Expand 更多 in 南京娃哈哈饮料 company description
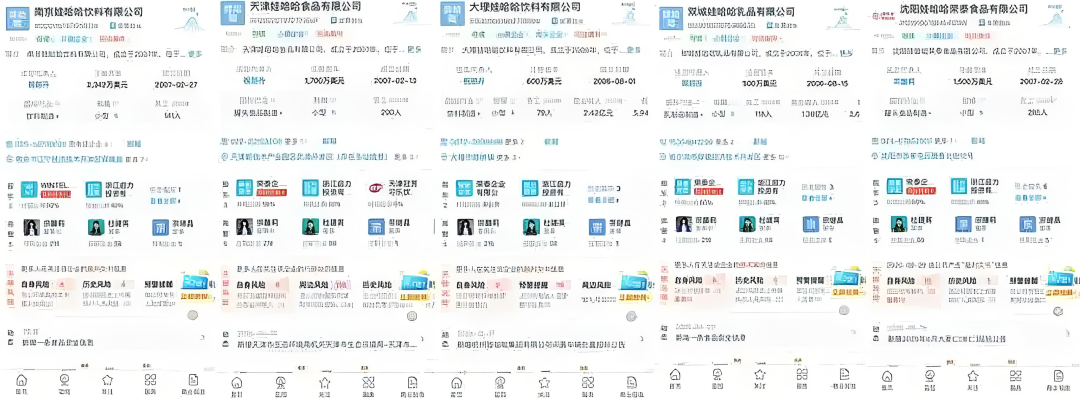The width and height of the screenshot is (1080, 401). coord(195,54)
